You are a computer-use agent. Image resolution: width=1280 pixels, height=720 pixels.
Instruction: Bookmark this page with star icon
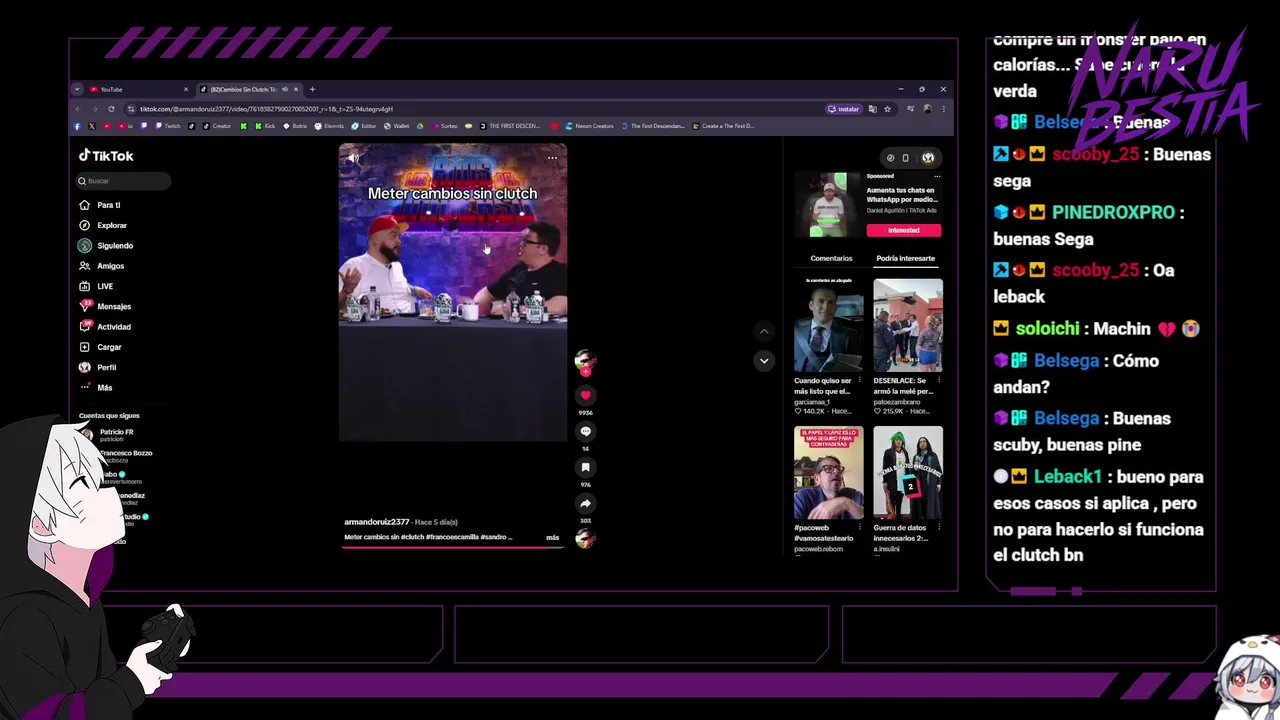point(887,108)
